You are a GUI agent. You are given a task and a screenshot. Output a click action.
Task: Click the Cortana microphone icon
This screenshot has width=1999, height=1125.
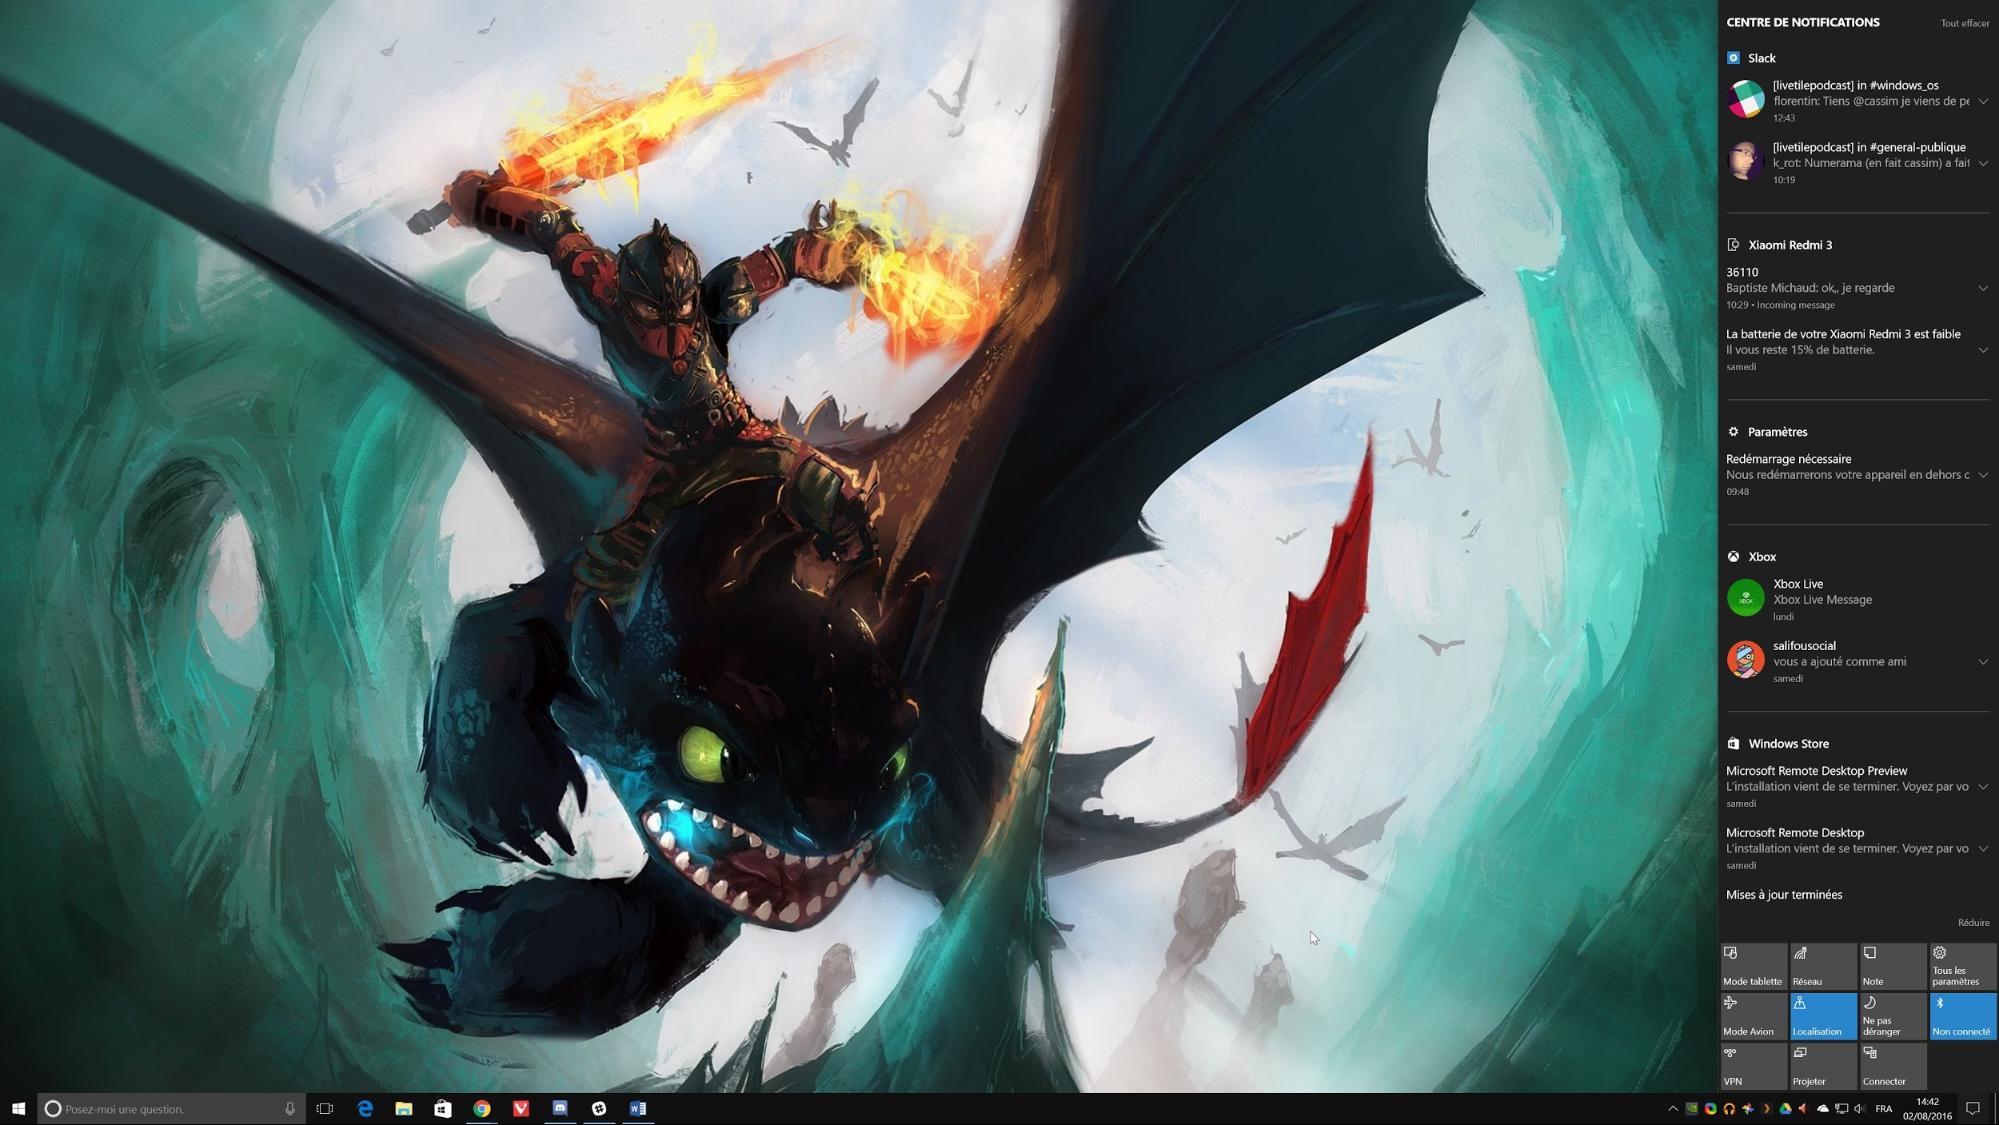coord(290,1108)
